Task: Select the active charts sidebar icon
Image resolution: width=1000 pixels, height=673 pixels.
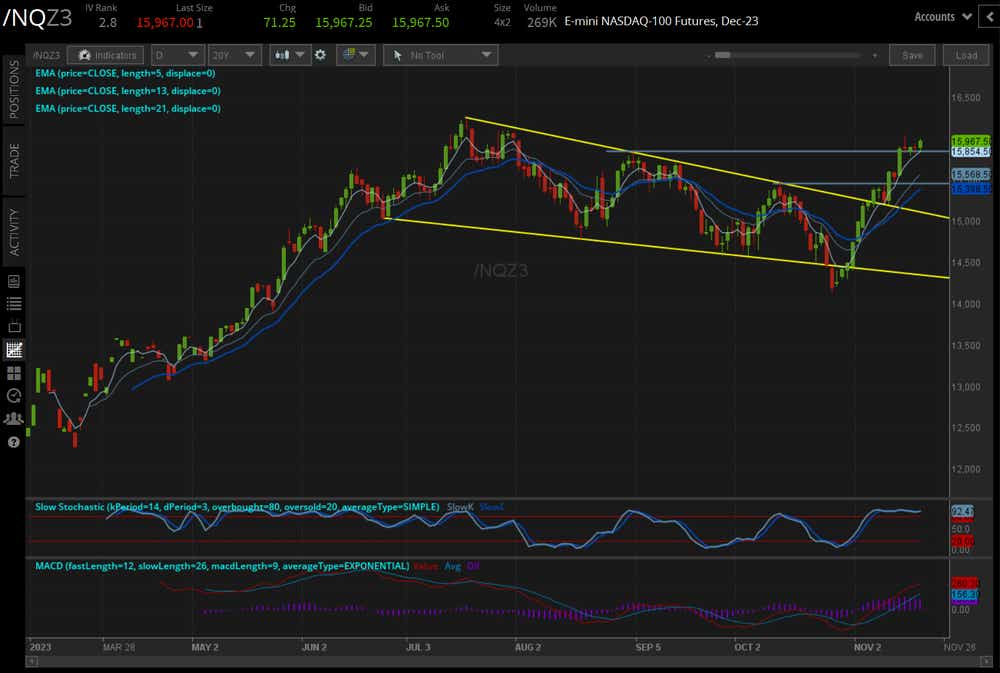Action: click(13, 350)
